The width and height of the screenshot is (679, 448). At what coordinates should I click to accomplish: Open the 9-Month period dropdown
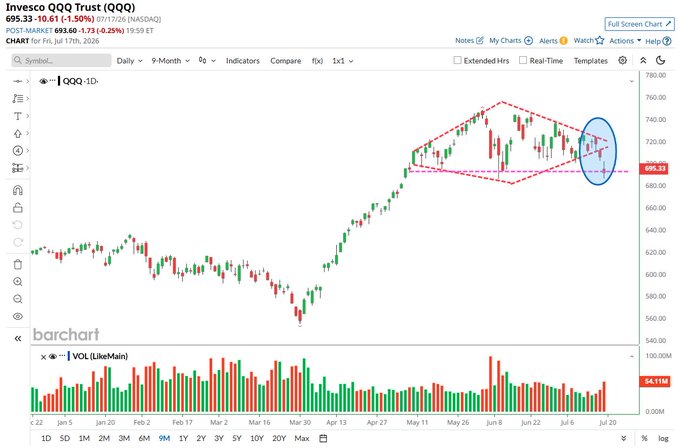point(171,61)
